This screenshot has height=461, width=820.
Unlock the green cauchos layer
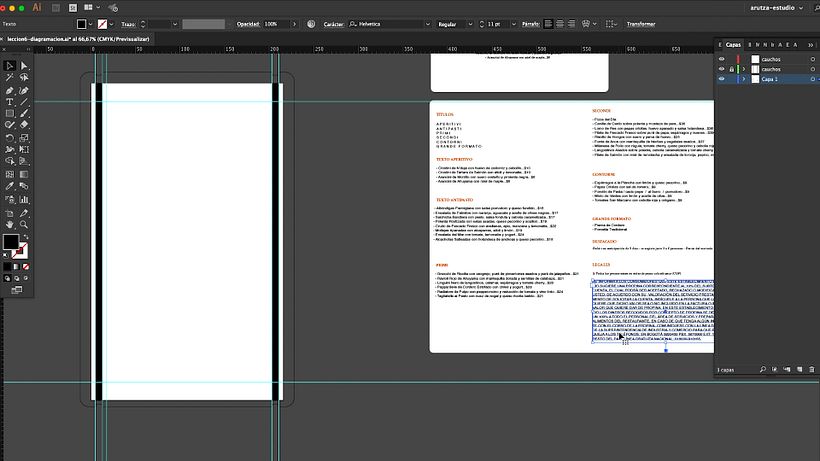click(x=732, y=69)
